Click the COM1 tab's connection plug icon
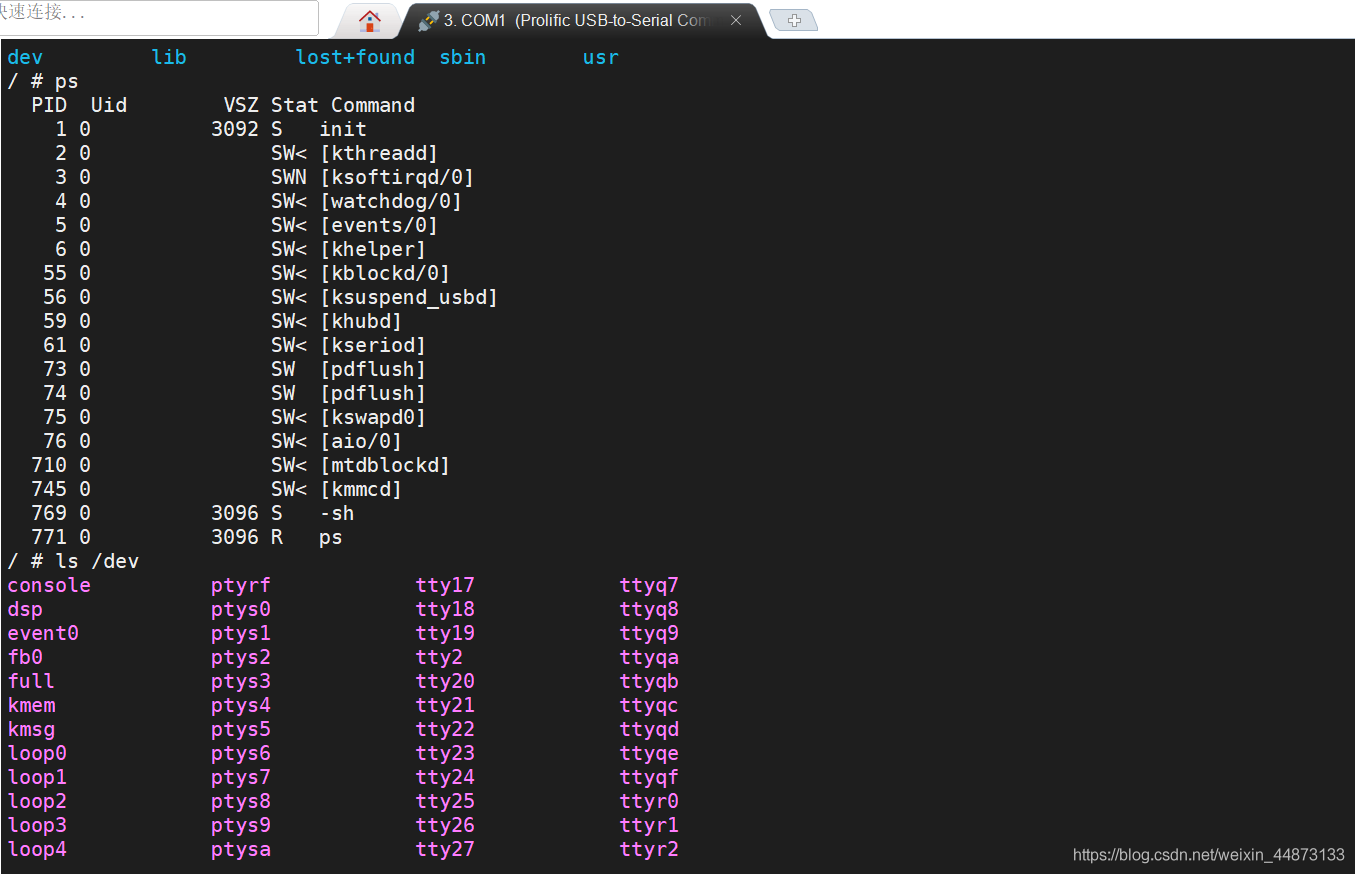The height and width of the screenshot is (874, 1355). tap(428, 20)
